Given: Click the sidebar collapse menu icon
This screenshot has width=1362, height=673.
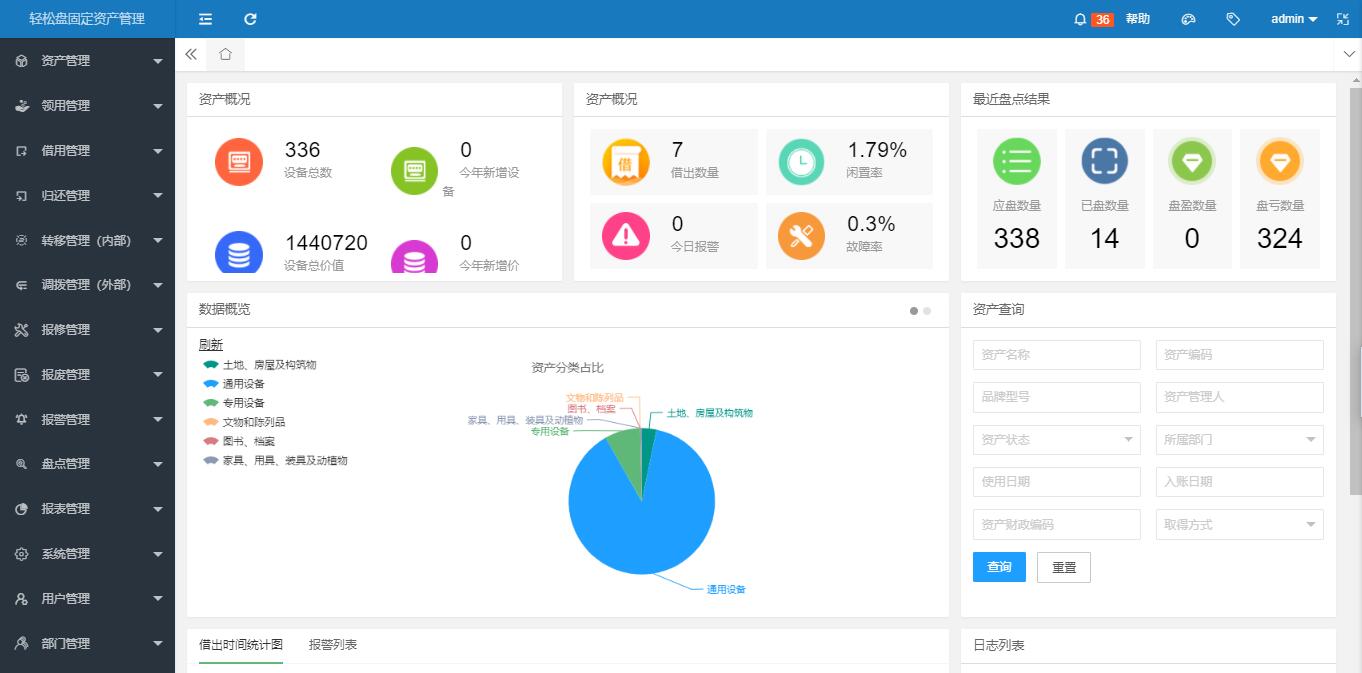Looking at the screenshot, I should pos(205,19).
